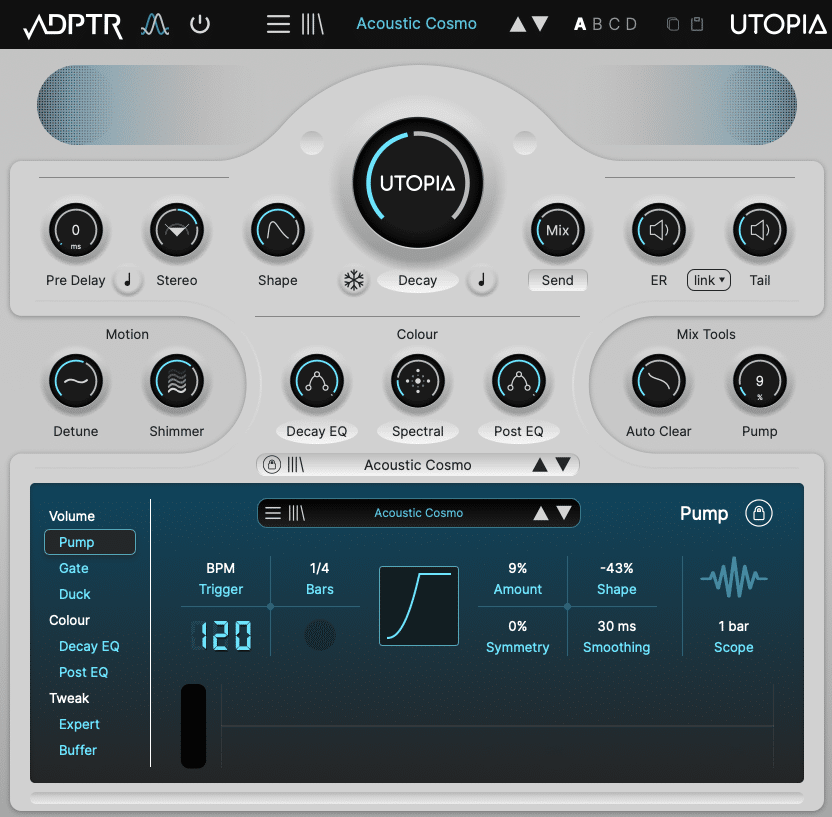Select A/B slot D
Viewport: 832px width, 817px height.
coord(631,24)
